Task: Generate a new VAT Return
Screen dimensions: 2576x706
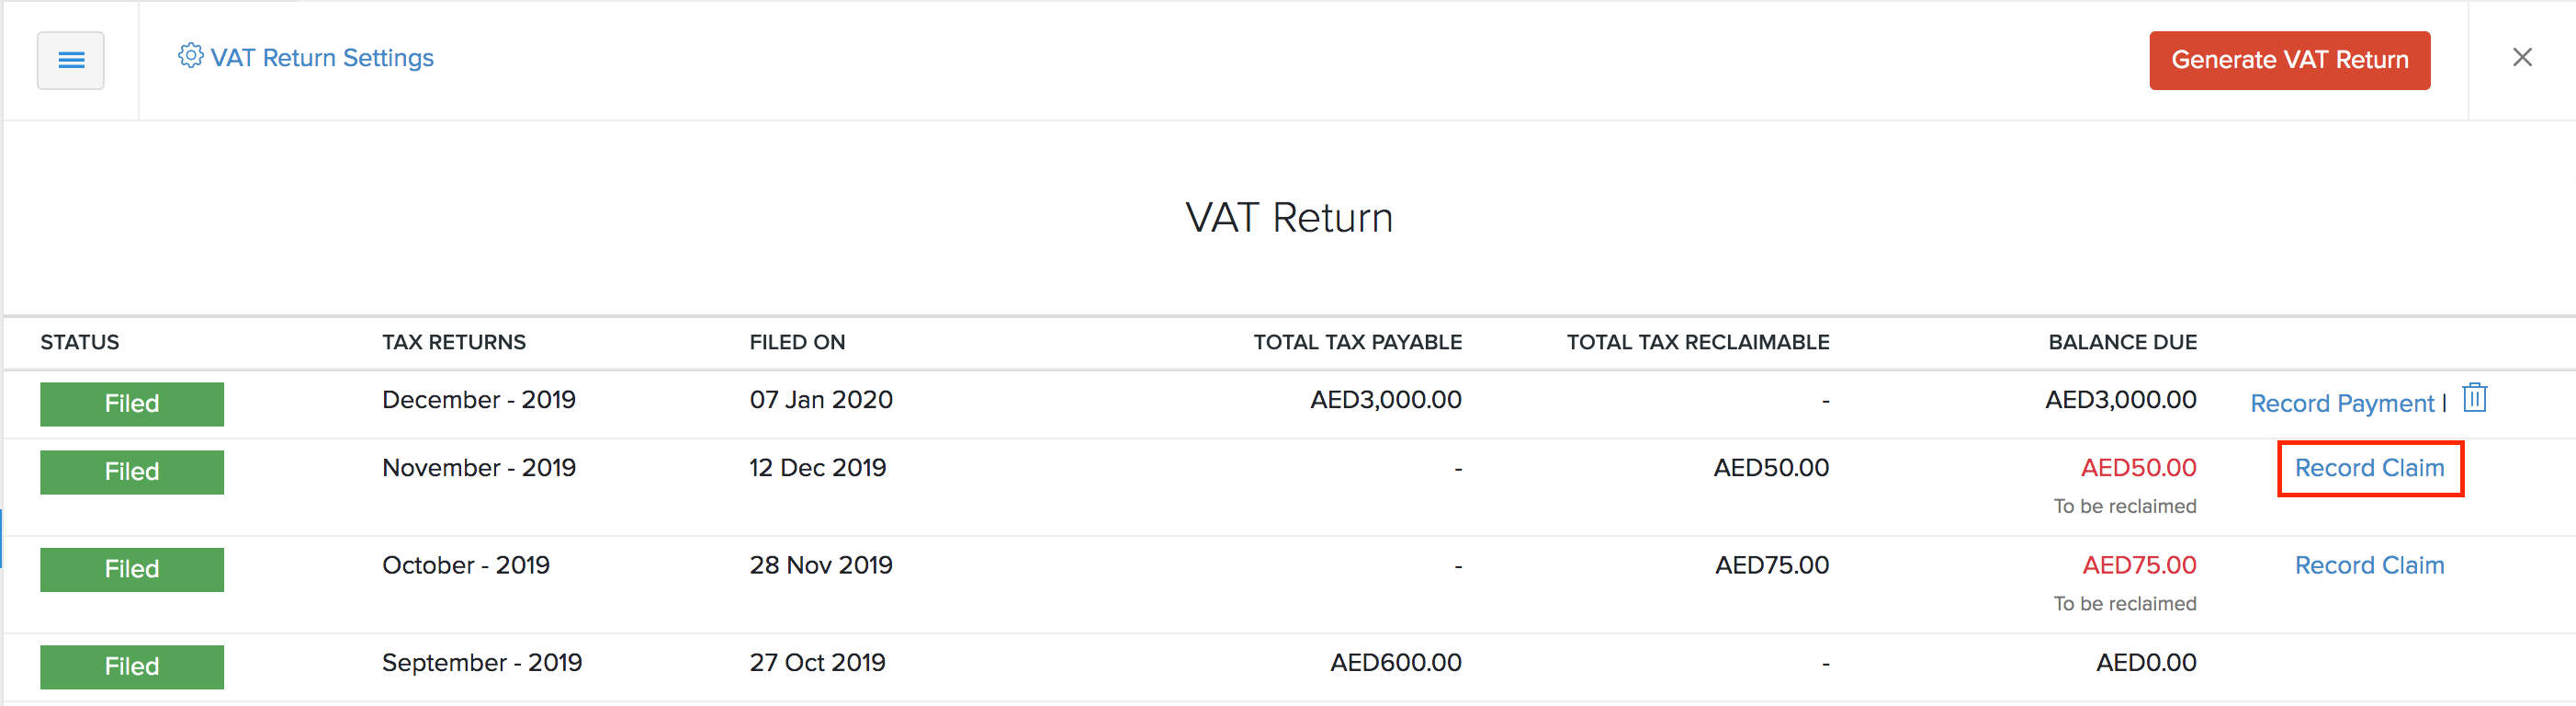Action: point(2289,60)
